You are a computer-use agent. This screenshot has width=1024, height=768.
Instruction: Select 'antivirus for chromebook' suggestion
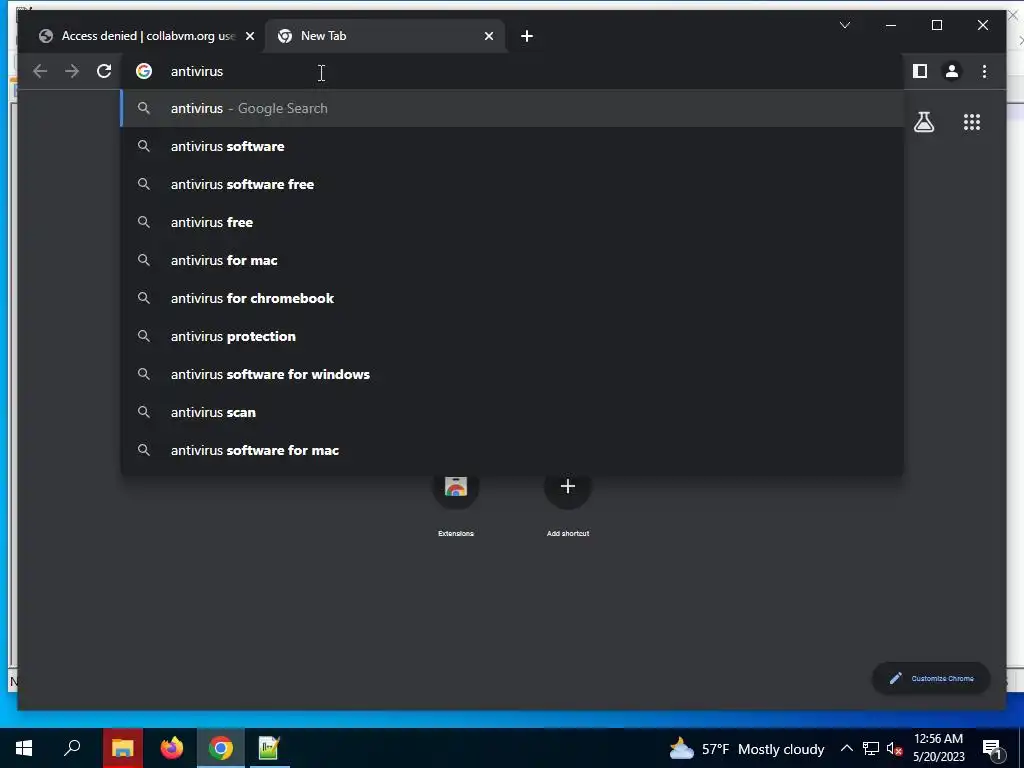(x=513, y=298)
